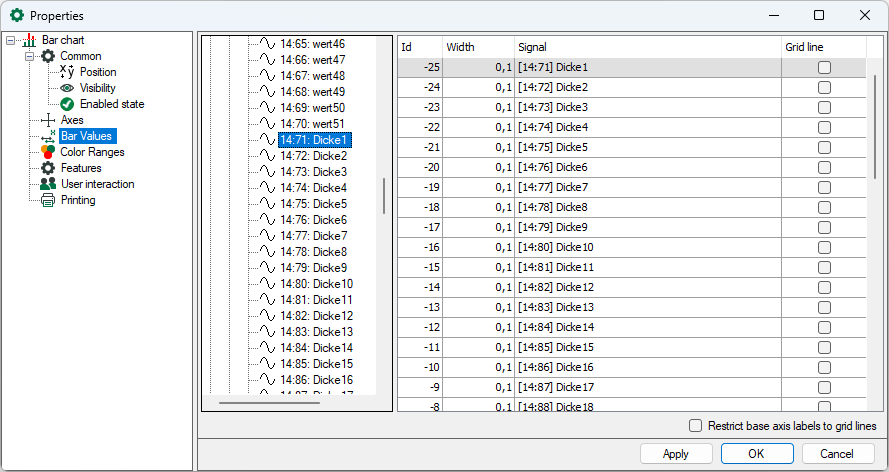Image resolution: width=889 pixels, height=472 pixels.
Task: Go to Axes settings page
Action: click(72, 120)
